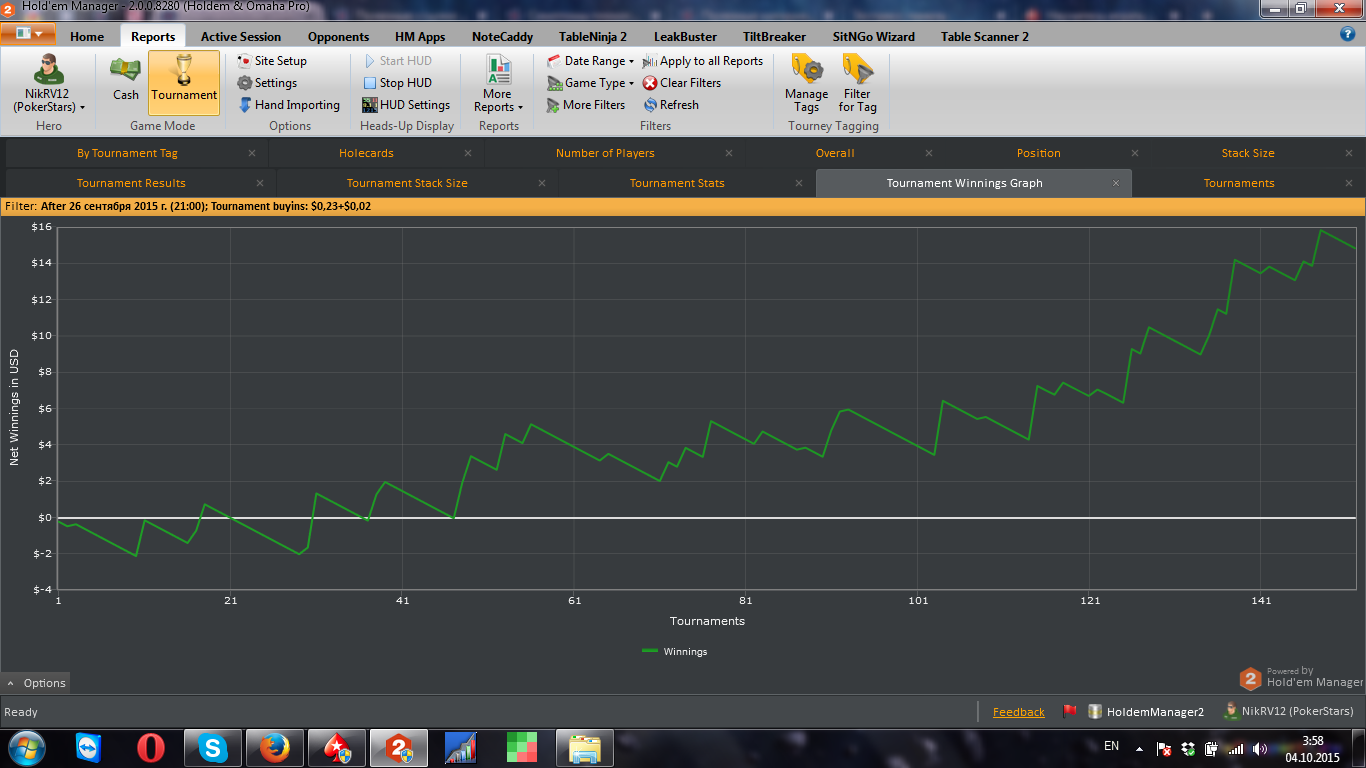Screen dimensions: 1366x768
Task: Switch to Tournament Stack Size report tab
Action: tap(407, 183)
